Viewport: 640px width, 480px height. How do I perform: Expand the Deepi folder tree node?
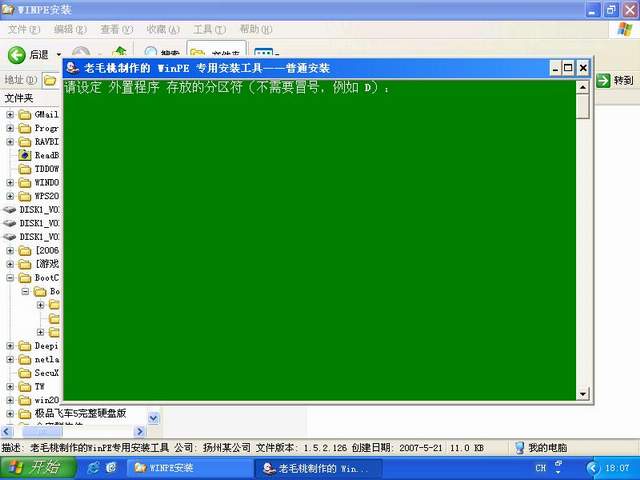click(x=10, y=346)
